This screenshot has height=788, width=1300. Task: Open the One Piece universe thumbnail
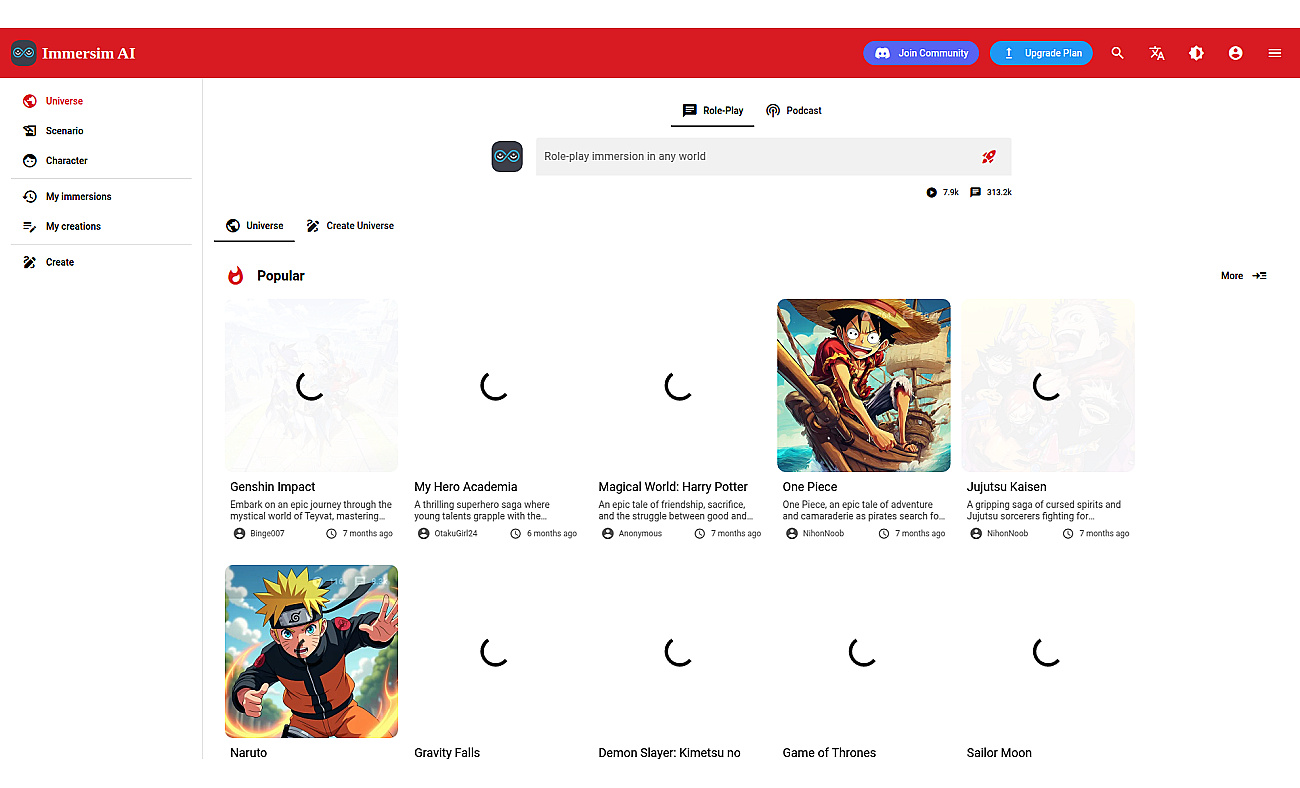pos(864,385)
